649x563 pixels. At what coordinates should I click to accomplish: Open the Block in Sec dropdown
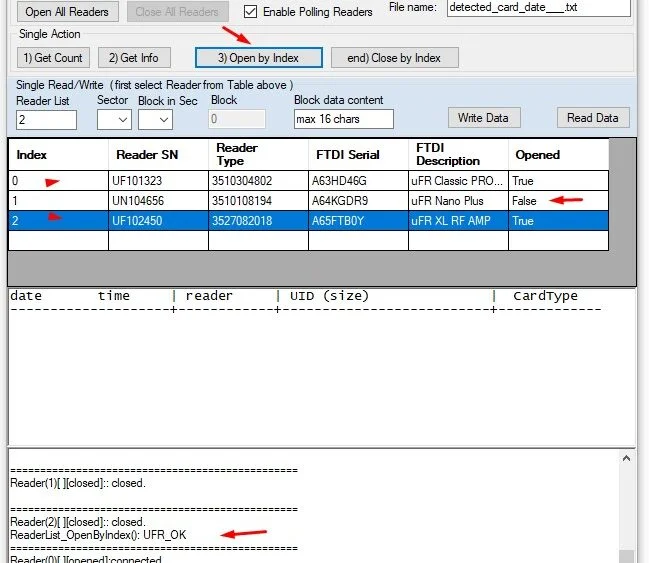[155, 120]
